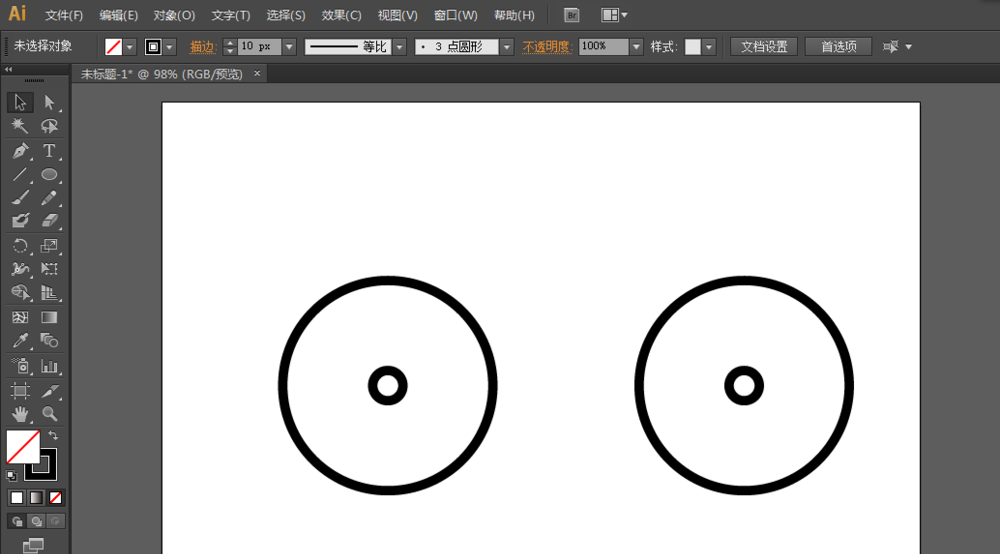This screenshot has height=554, width=1000.
Task: Set paint to None in tools panel
Action: tap(56, 497)
